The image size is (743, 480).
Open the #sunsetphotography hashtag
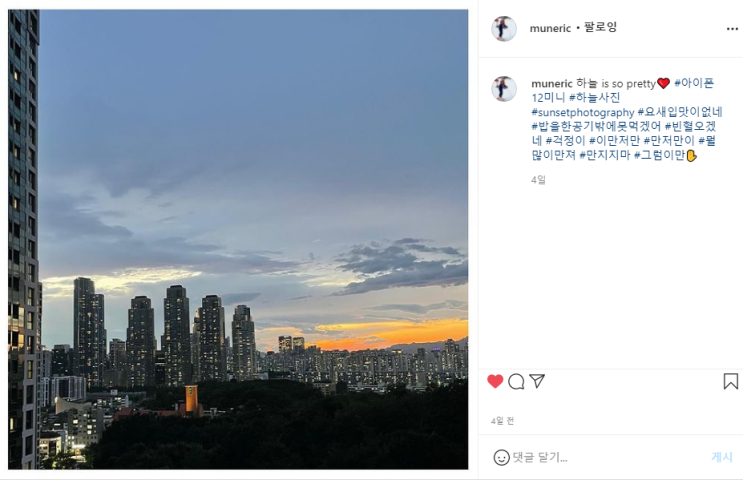(x=582, y=113)
